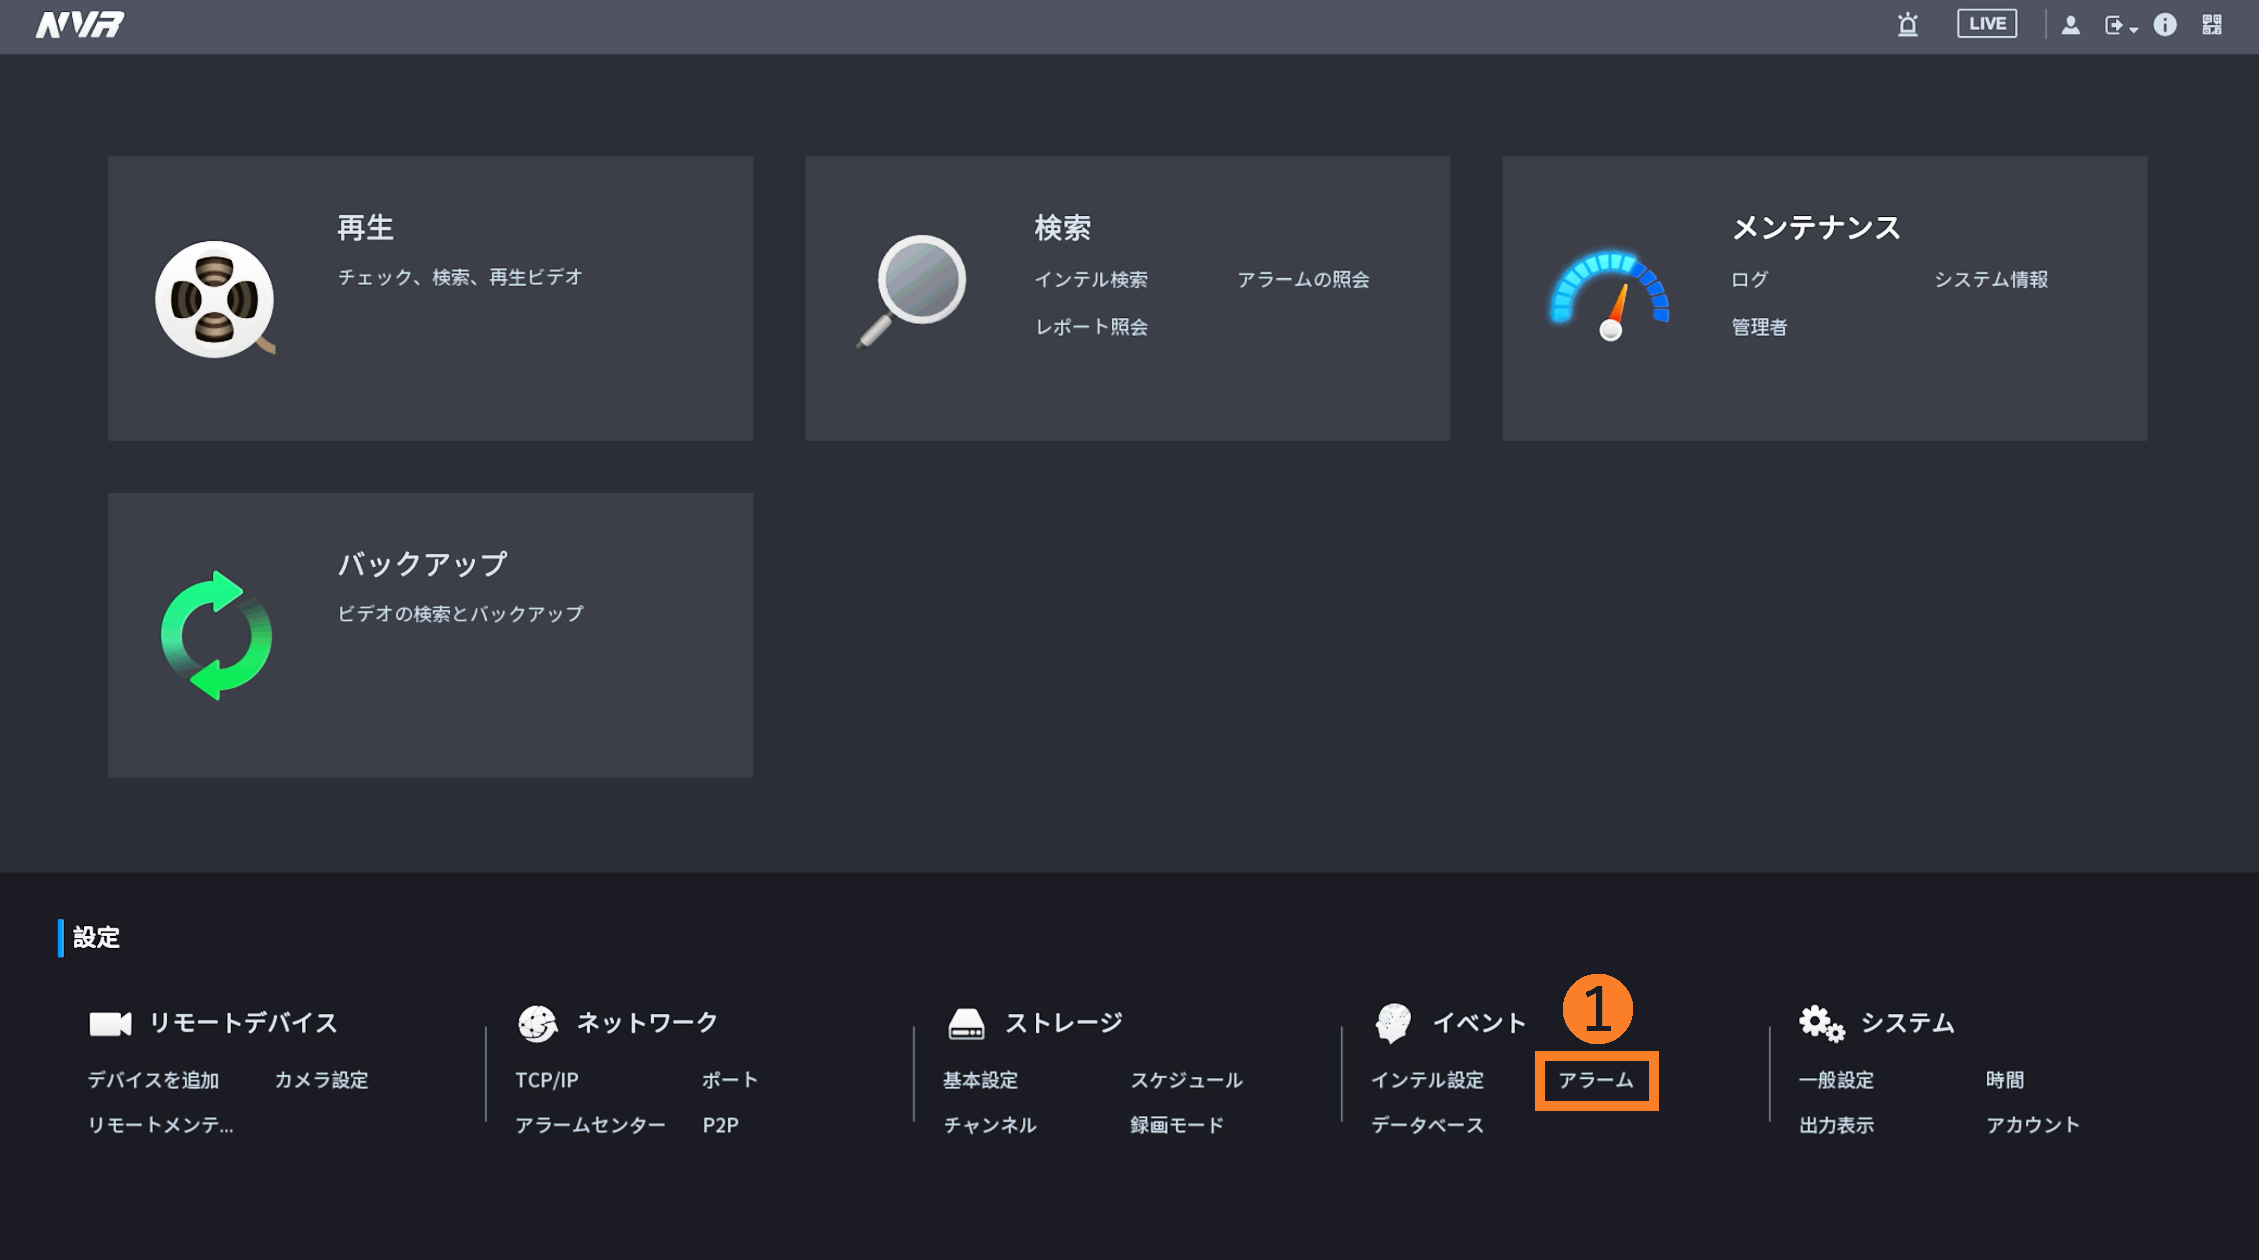Click the NVR logo
The height and width of the screenshot is (1260, 2259).
80,25
